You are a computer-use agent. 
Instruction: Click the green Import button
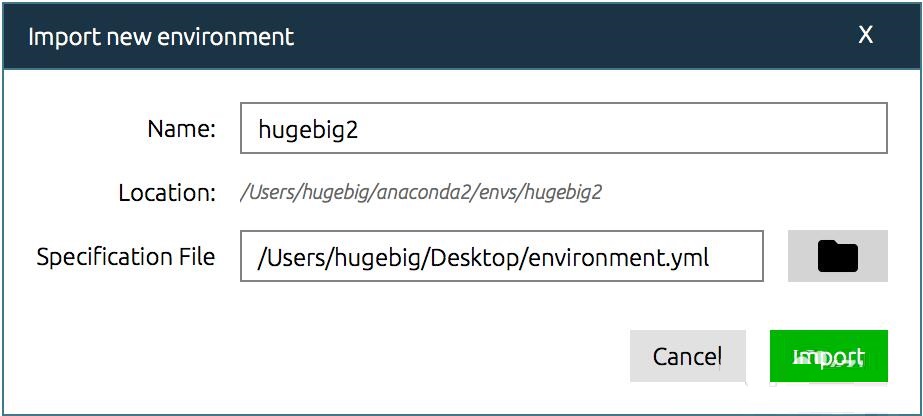[x=828, y=357]
